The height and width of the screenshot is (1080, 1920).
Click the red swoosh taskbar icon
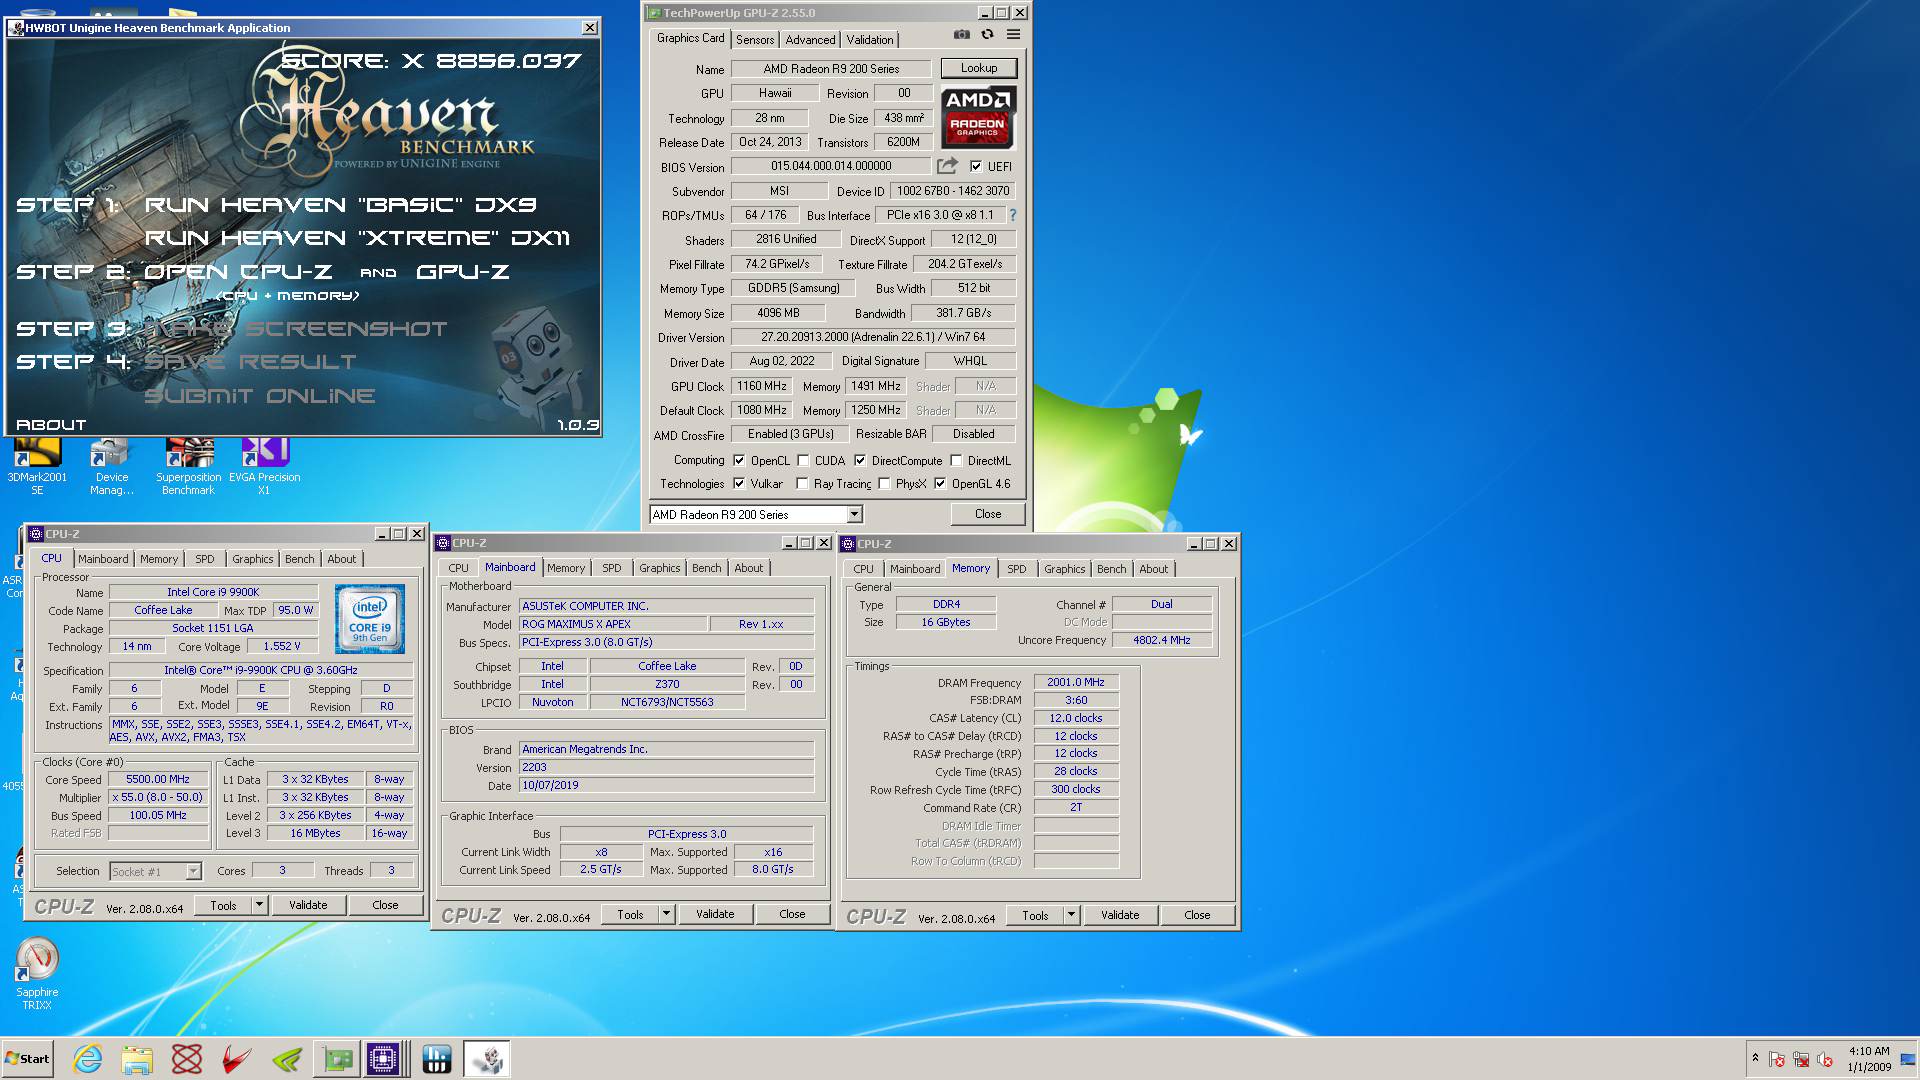tap(236, 1059)
